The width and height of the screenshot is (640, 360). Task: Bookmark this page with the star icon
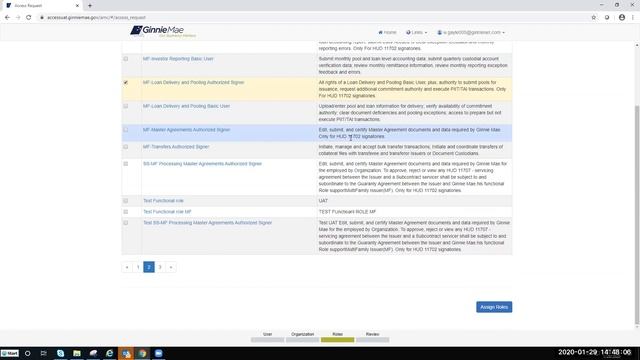tap(593, 18)
